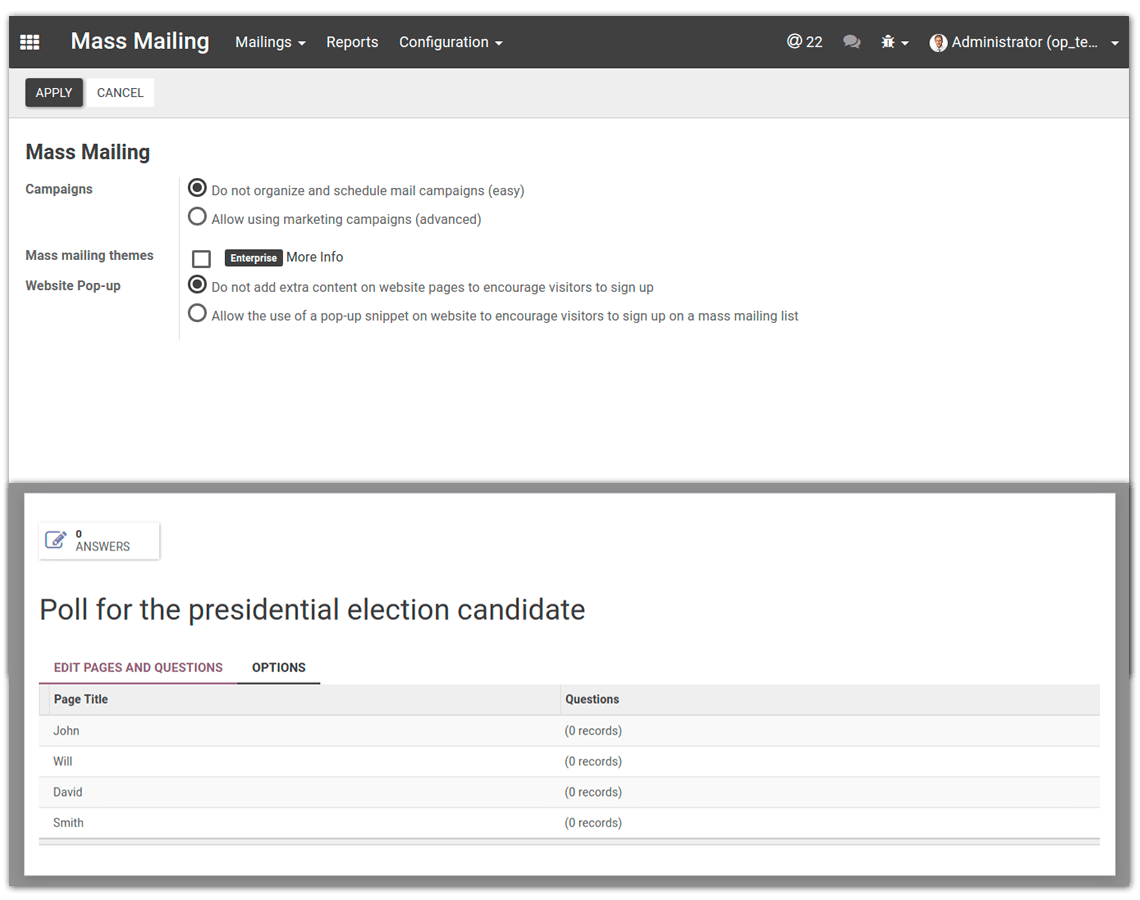1140x900 pixels.
Task: Enable the pop-up snippet sign-up option
Action: tap(197, 313)
